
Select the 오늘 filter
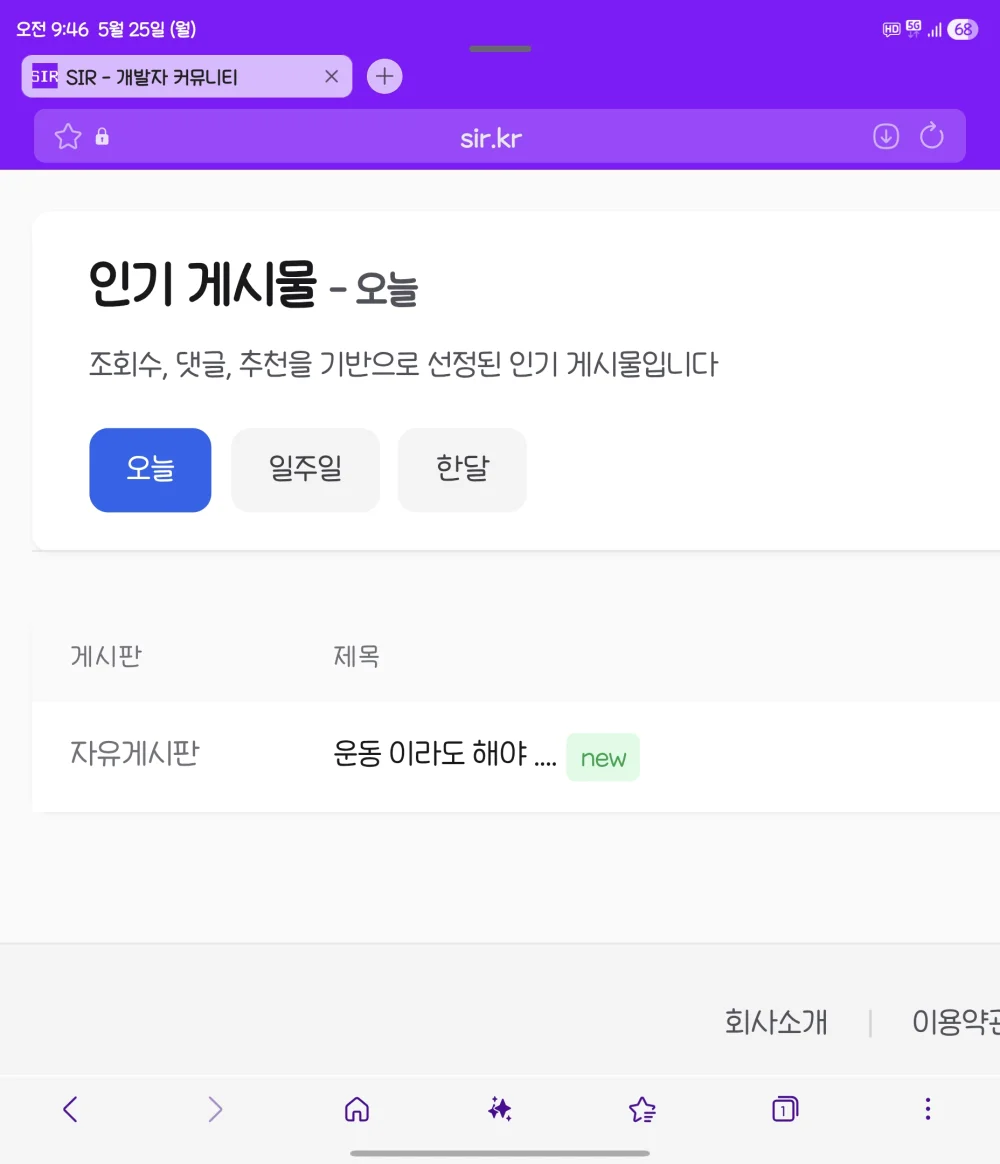tap(150, 470)
